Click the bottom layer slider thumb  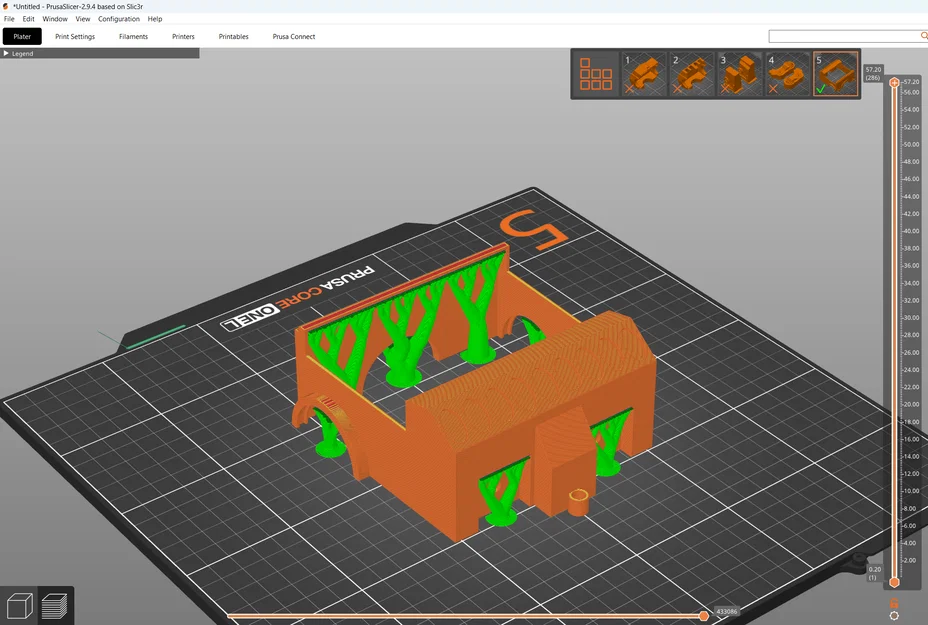(x=894, y=582)
